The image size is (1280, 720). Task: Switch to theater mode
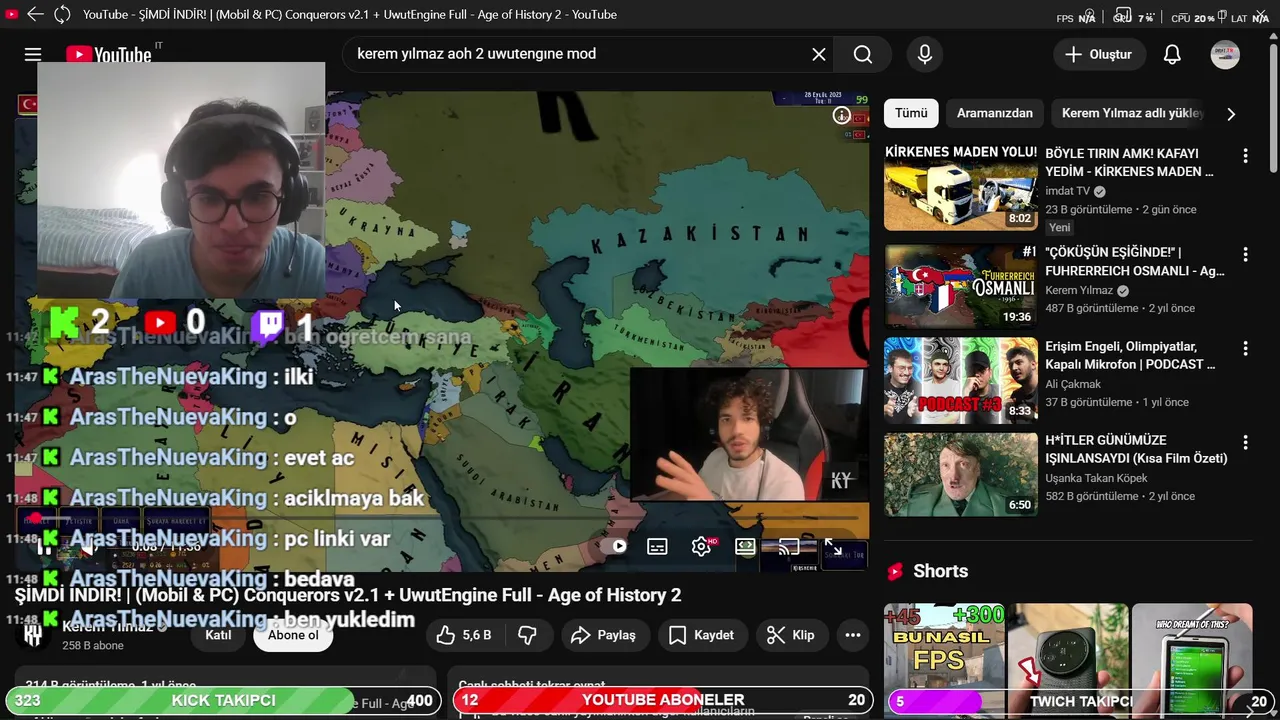pyautogui.click(x=745, y=546)
